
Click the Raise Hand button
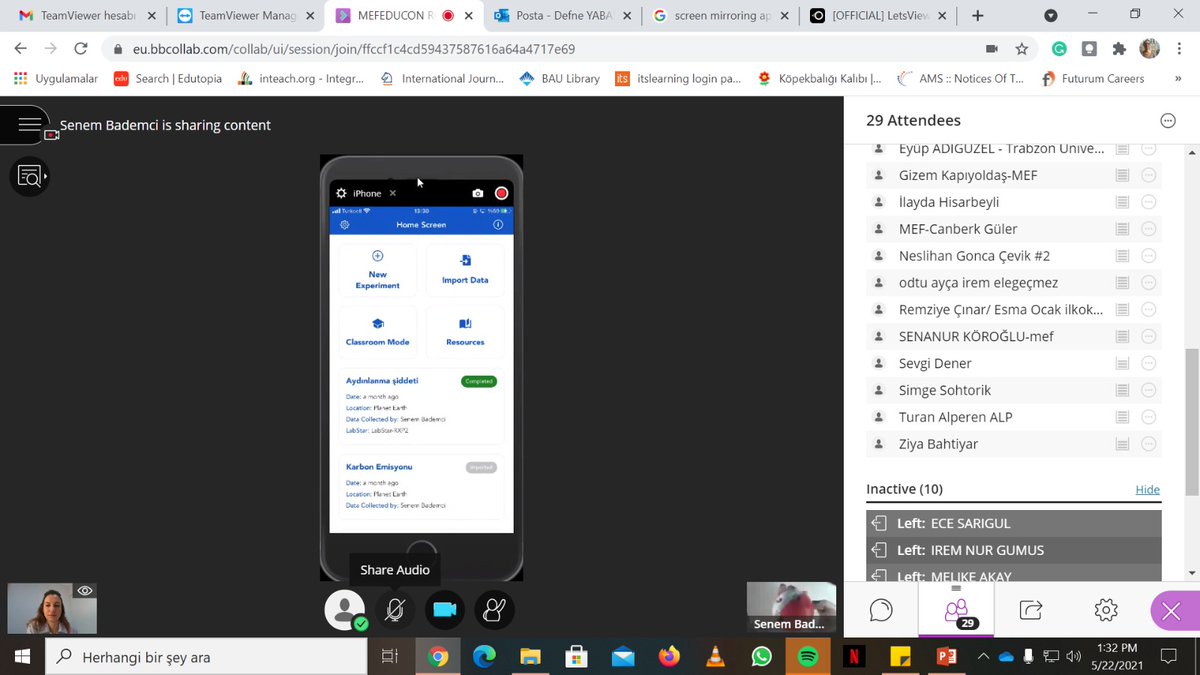(494, 609)
